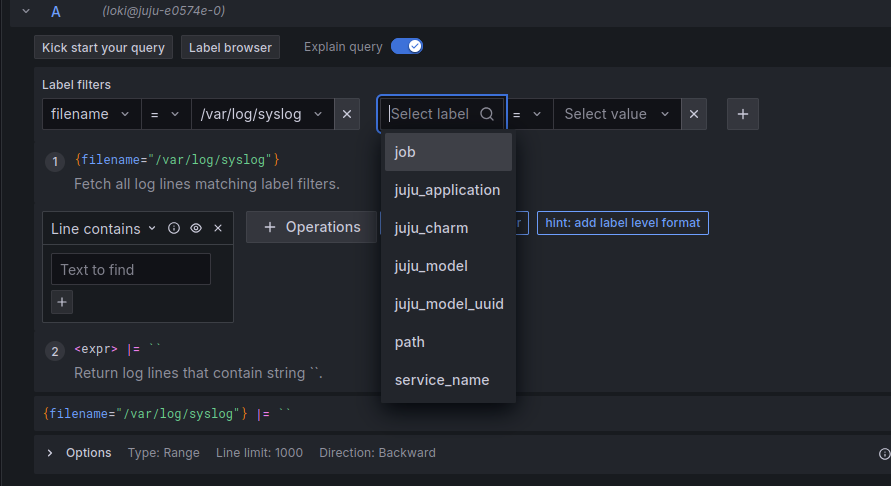Screen dimensions: 891x486
Task: Remove the Line contains operation
Action: (x=218, y=228)
